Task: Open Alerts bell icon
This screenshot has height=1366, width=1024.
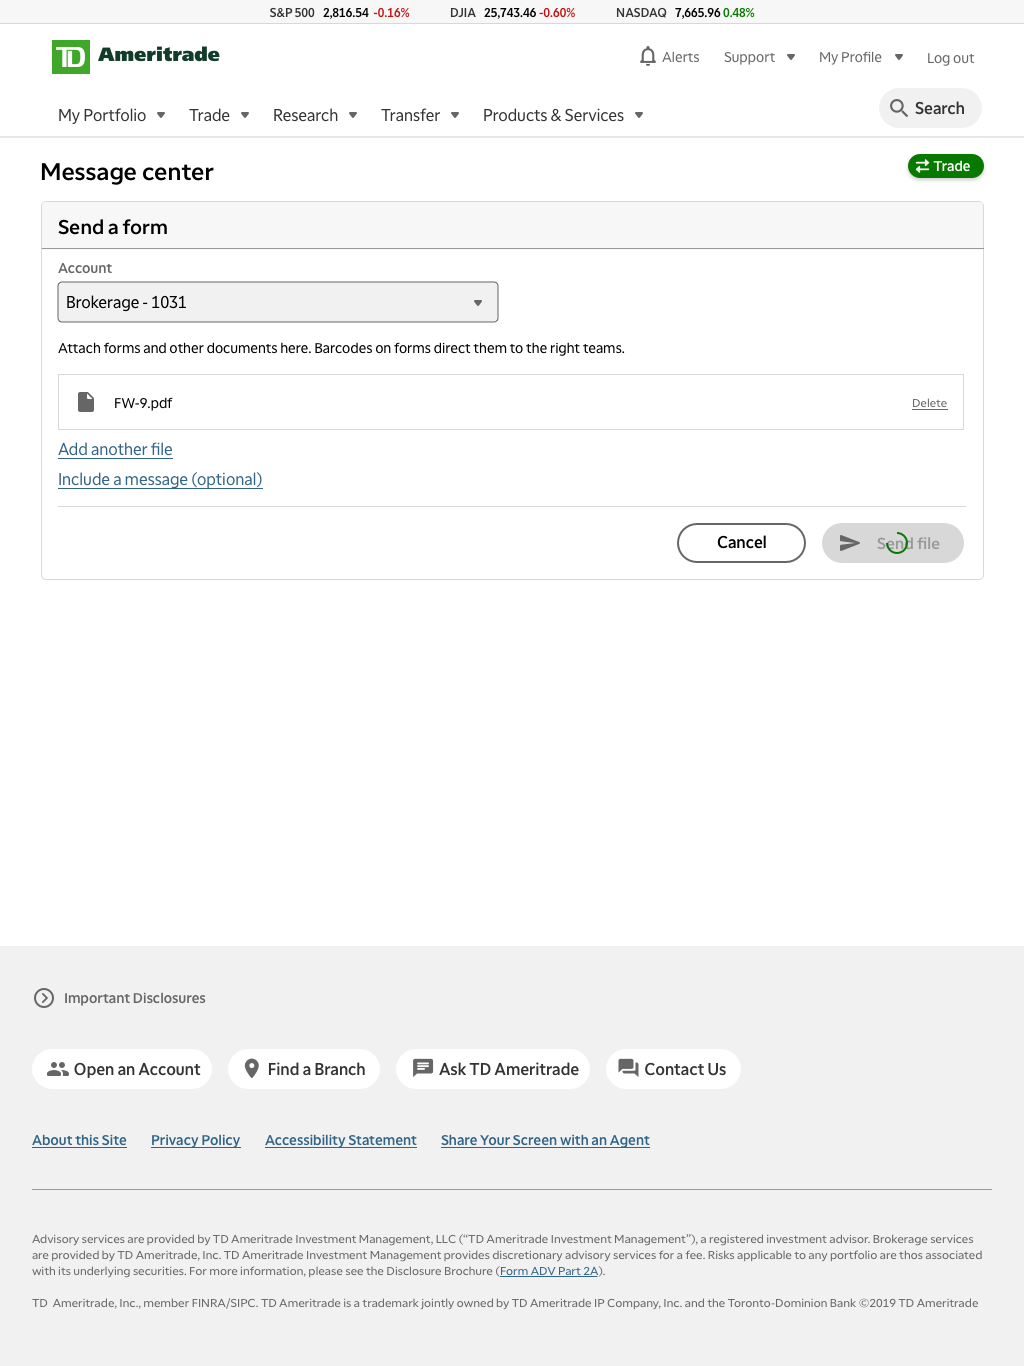Action: 648,56
